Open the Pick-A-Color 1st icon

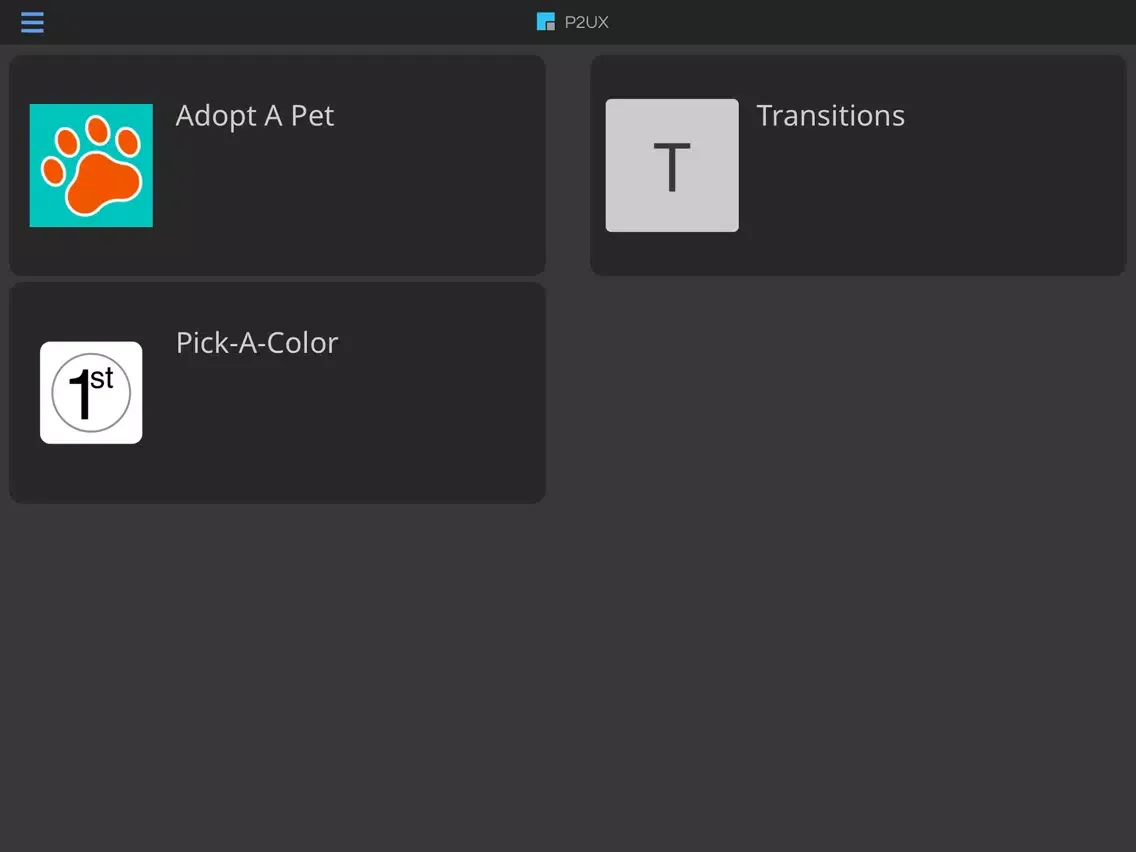click(91, 393)
